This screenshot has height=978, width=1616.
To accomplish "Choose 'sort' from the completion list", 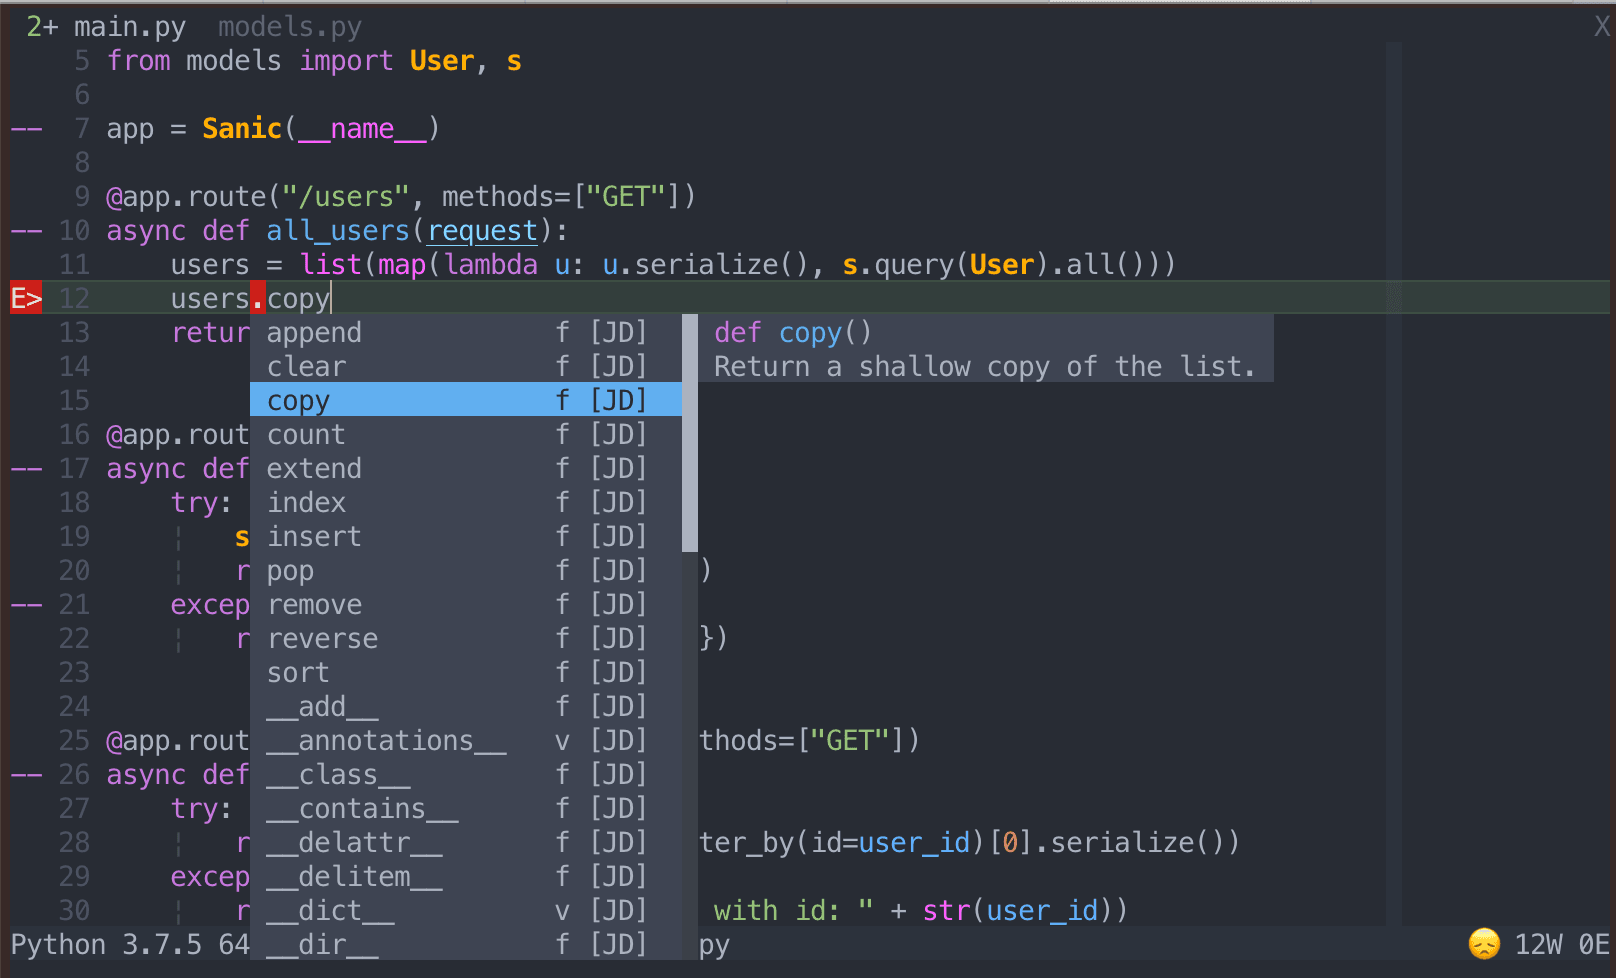I will [x=297, y=672].
